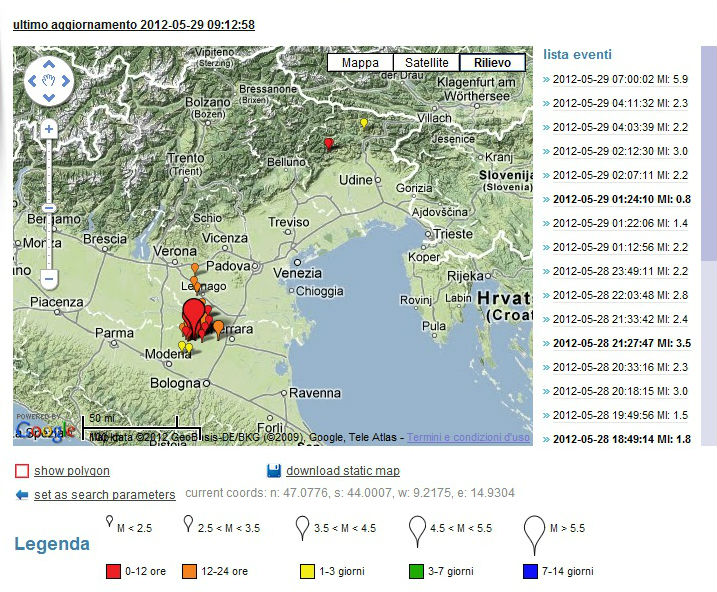This screenshot has height=592, width=717.
Task: Click the Bologna label on map
Action: [175, 383]
